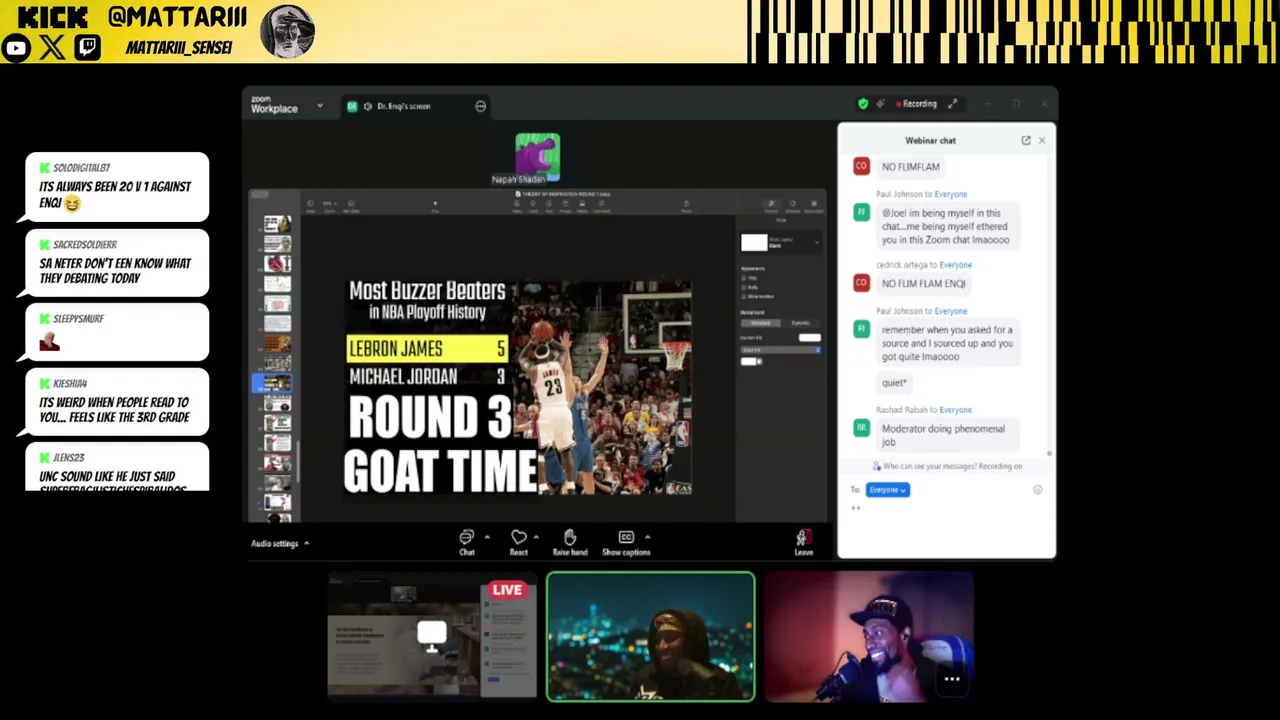1280x720 pixels.
Task: Click the streamer profile avatar in banner
Action: click(x=288, y=31)
